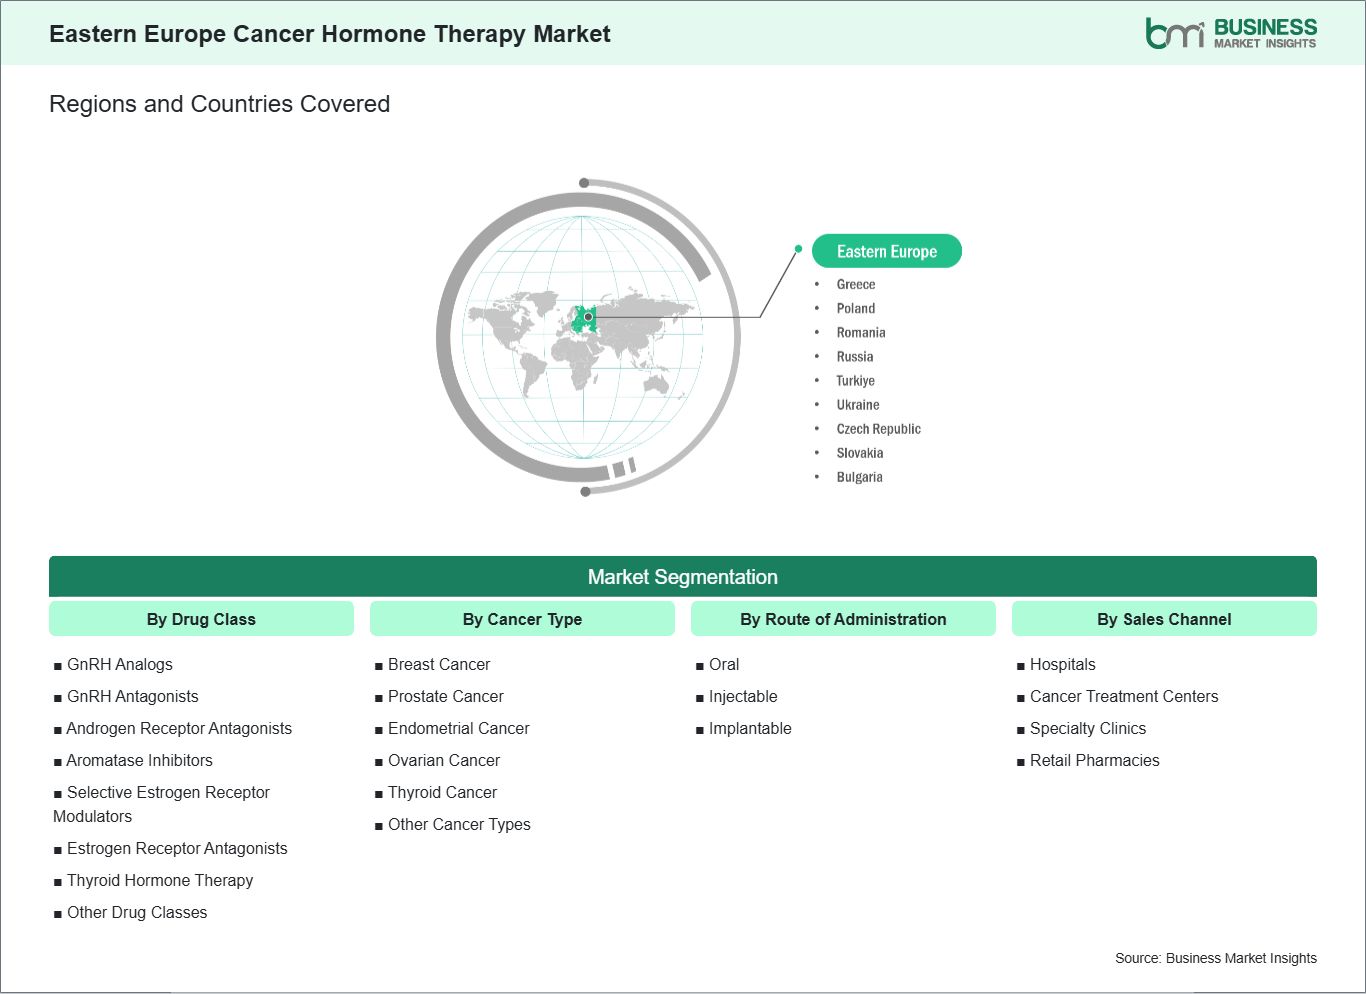The image size is (1366, 994).
Task: Click the gray dot atop the globe ring
Action: tap(584, 183)
